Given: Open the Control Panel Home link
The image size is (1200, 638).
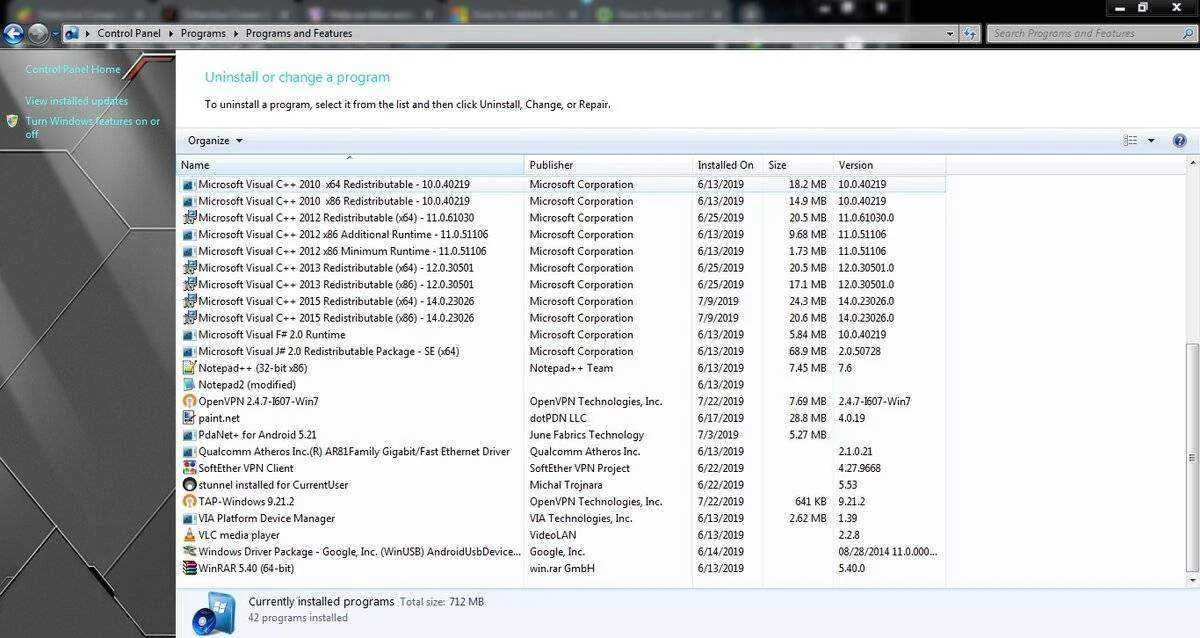Looking at the screenshot, I should (x=72, y=70).
